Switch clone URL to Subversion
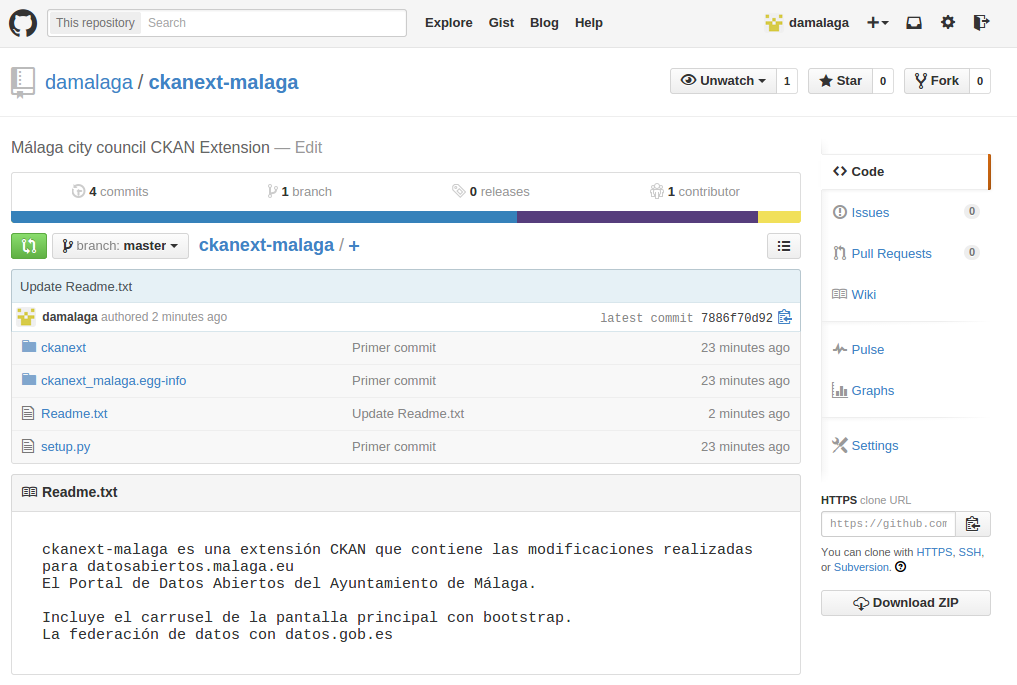Viewport: 1017px width, 685px height. coord(862,567)
